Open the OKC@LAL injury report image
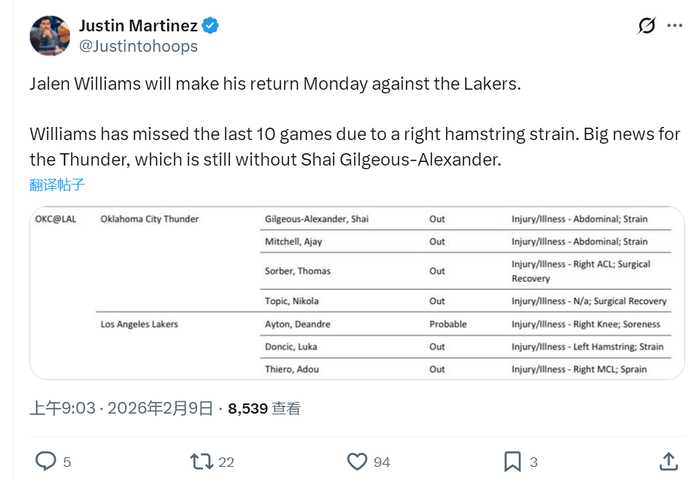The height and width of the screenshot is (480, 700). tap(357, 292)
